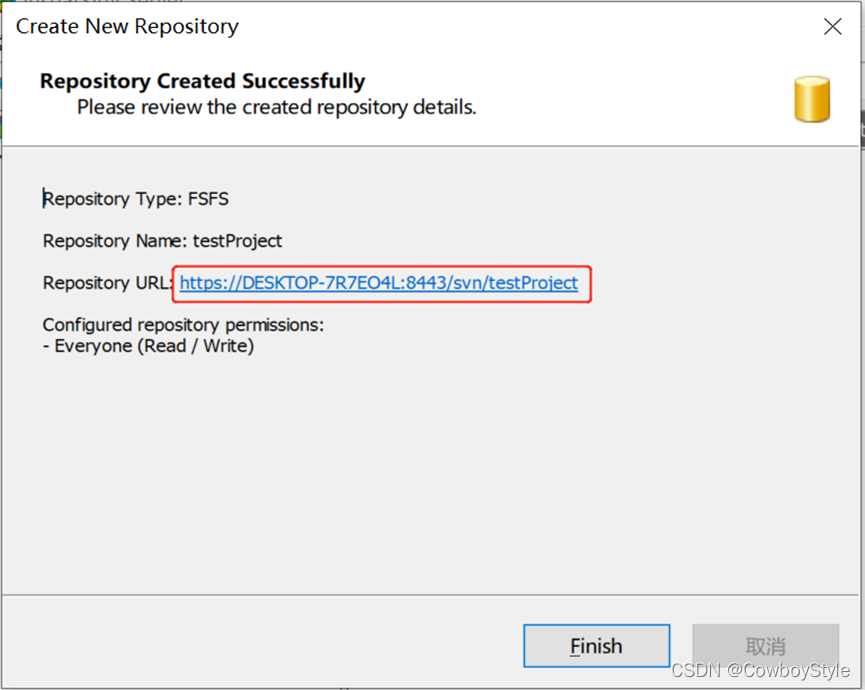Click the 'Repository URL:' label text
Screen dimensions: 865x690
[108, 283]
